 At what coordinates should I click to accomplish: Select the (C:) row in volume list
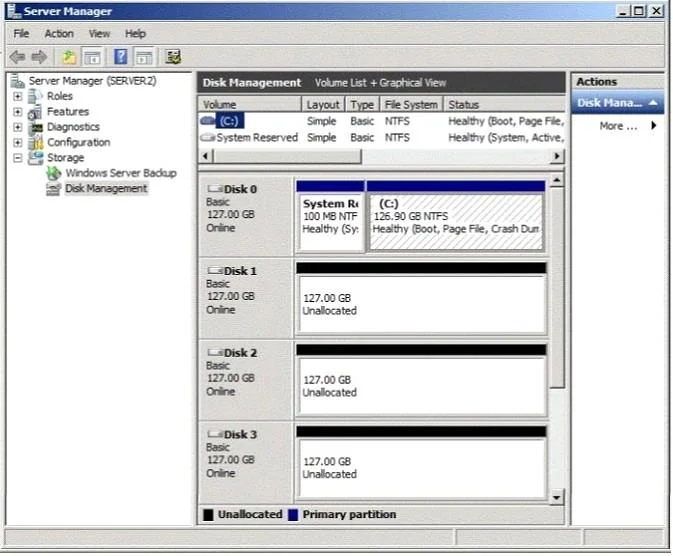pos(381,121)
